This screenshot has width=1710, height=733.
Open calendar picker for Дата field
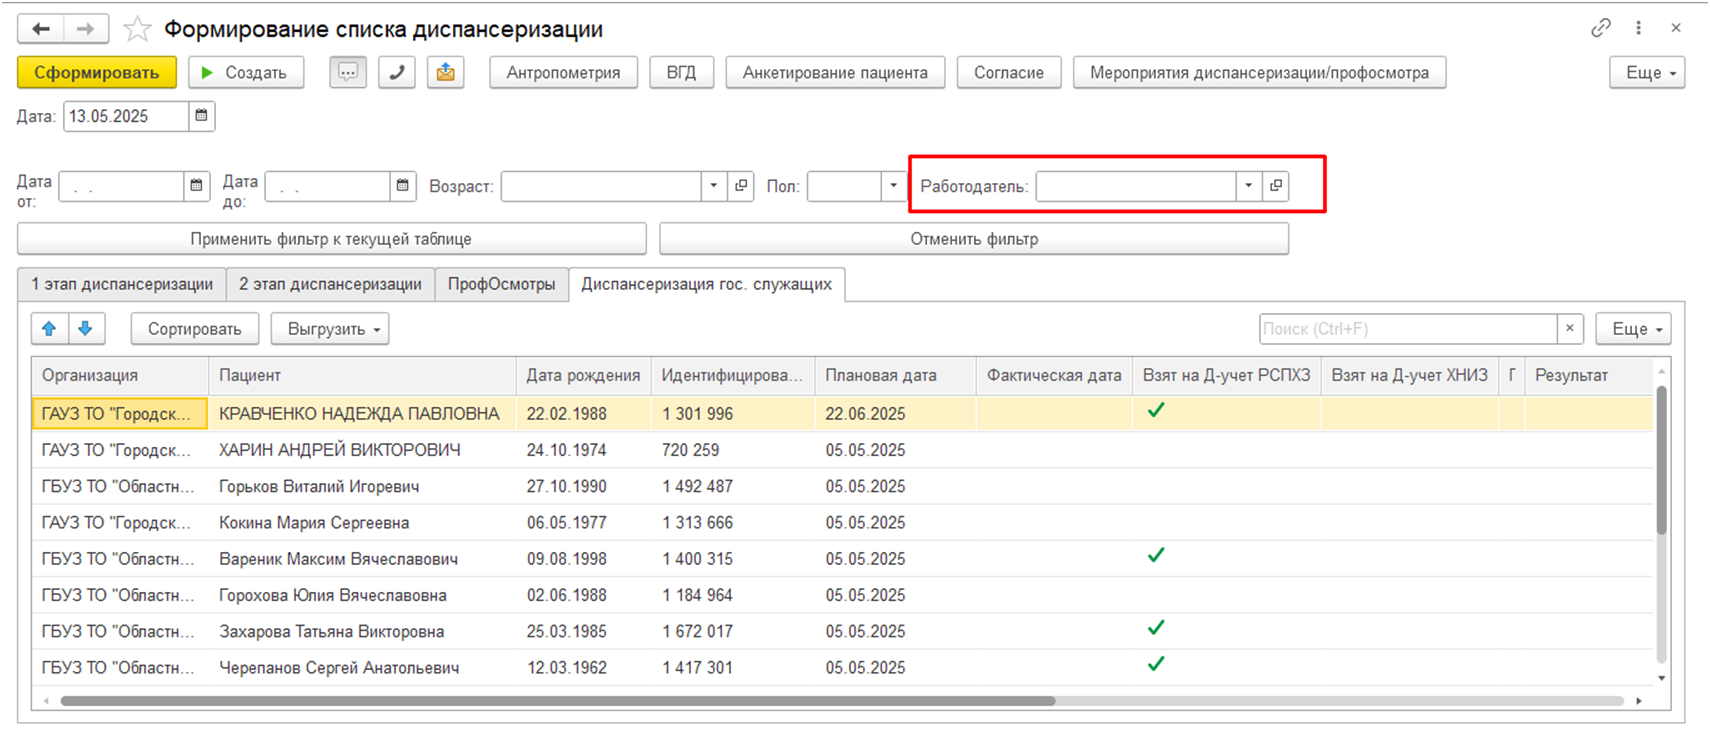click(201, 116)
